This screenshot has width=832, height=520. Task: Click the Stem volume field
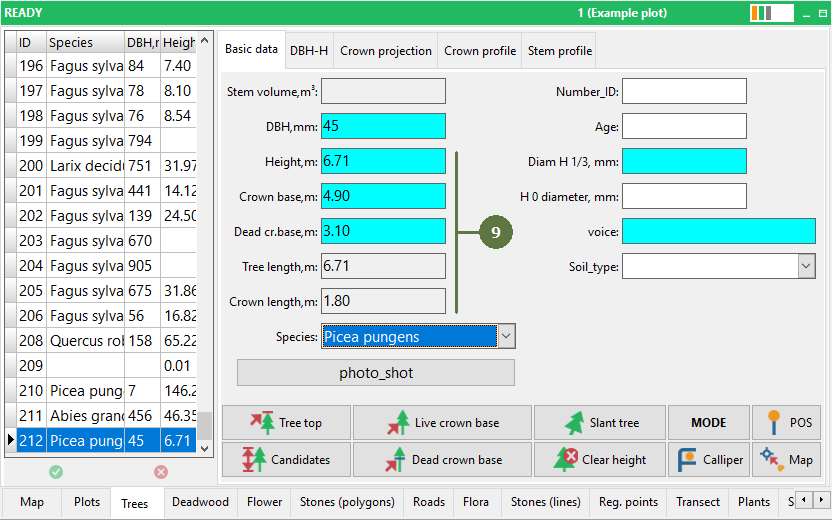coord(383,91)
